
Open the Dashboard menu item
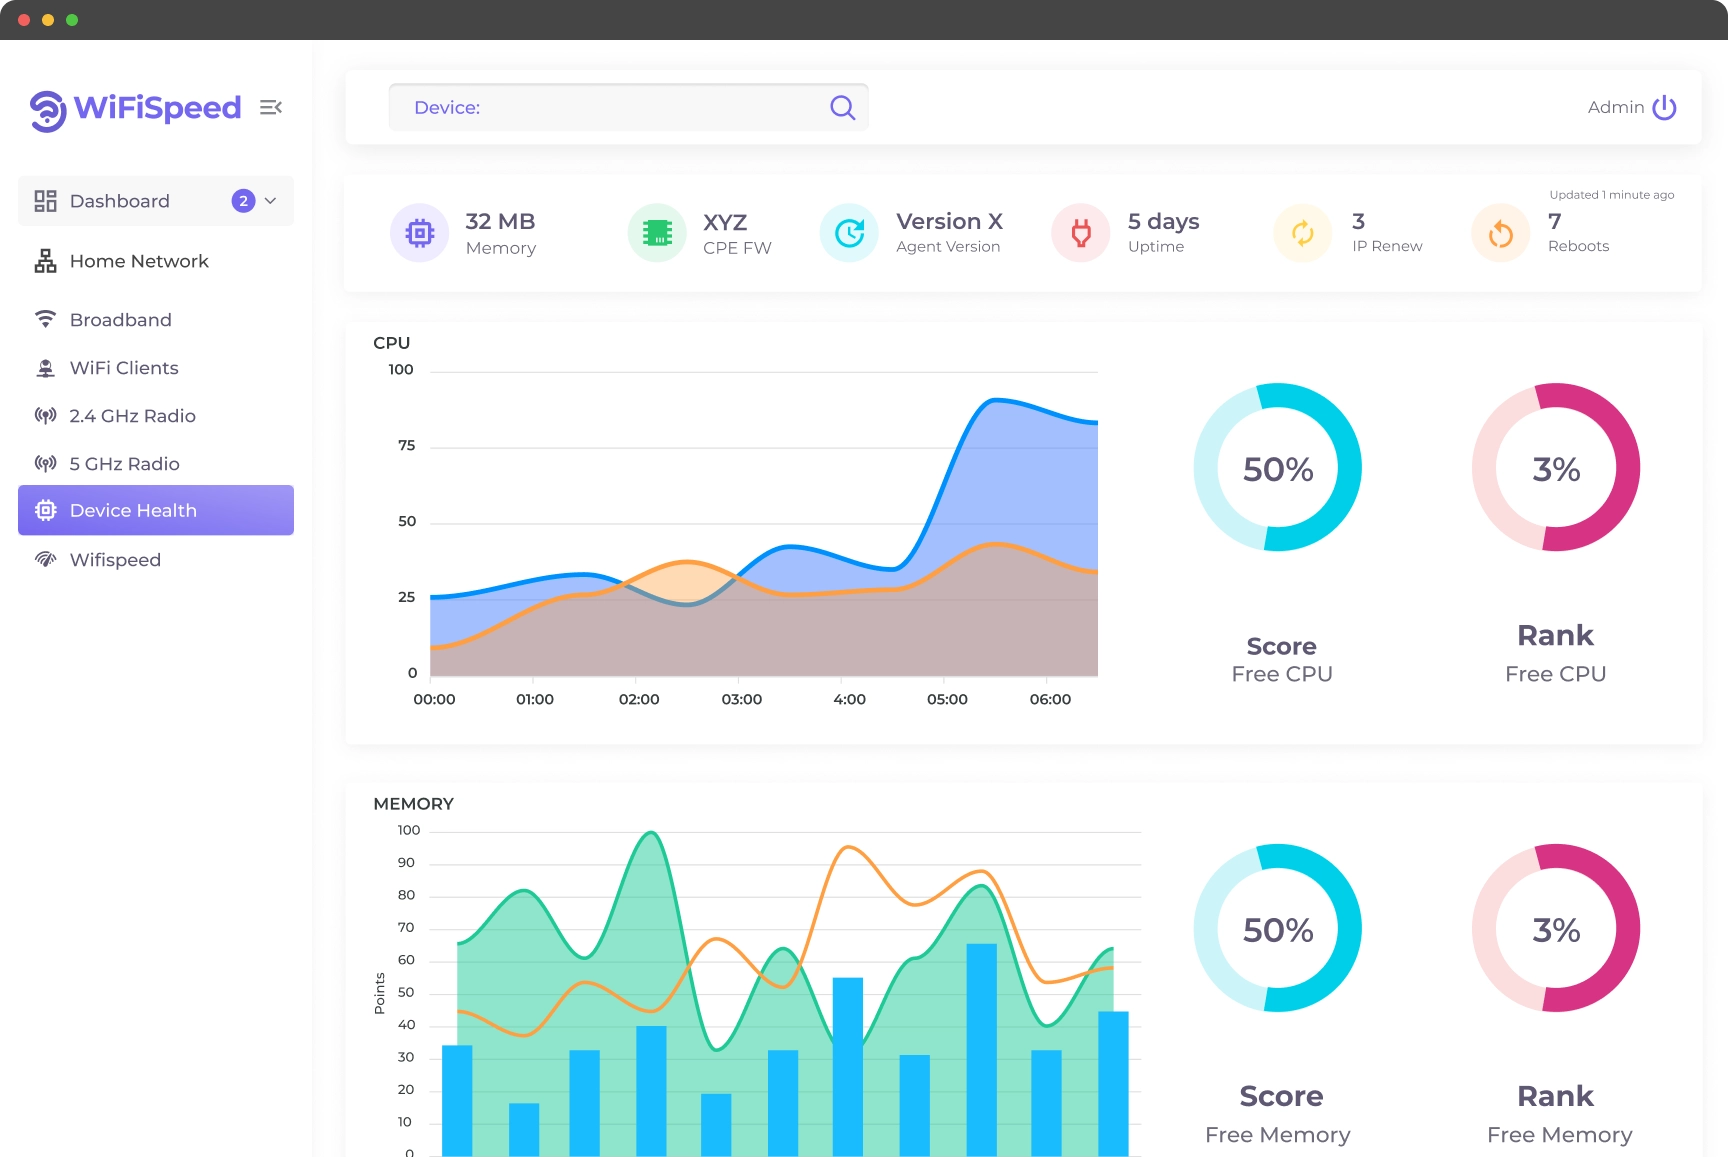[x=156, y=201]
